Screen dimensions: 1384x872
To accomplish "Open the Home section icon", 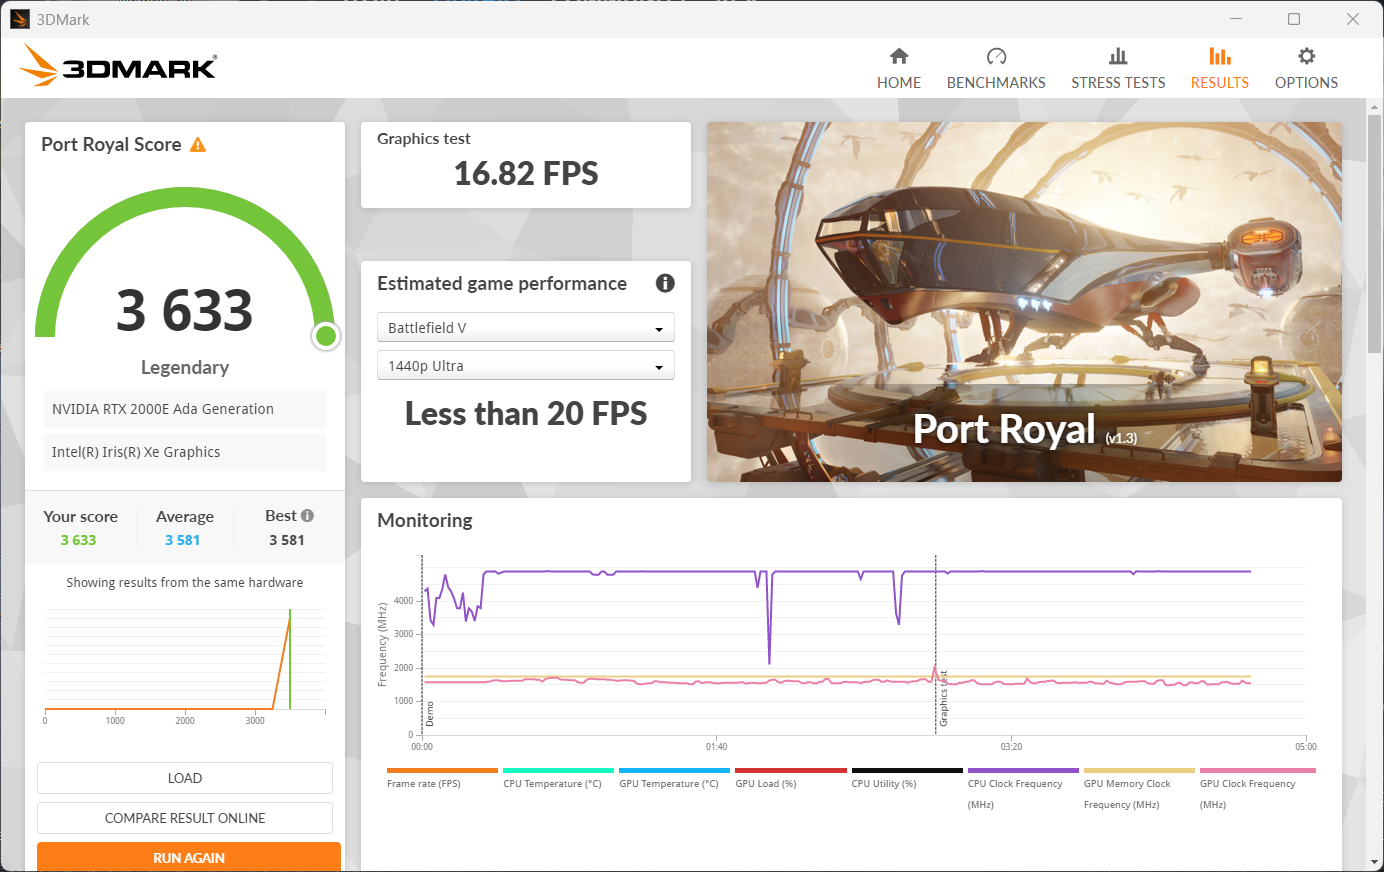I will tap(898, 57).
